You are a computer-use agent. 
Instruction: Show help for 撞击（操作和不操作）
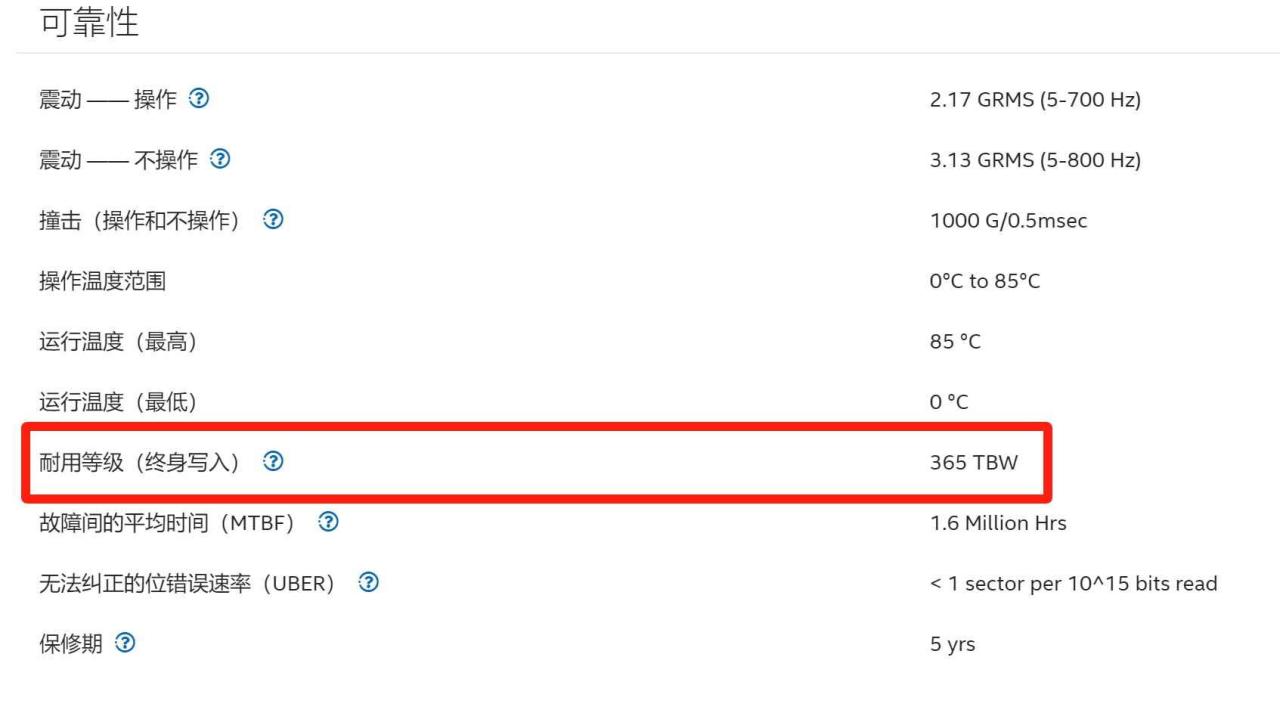pyautogui.click(x=272, y=221)
